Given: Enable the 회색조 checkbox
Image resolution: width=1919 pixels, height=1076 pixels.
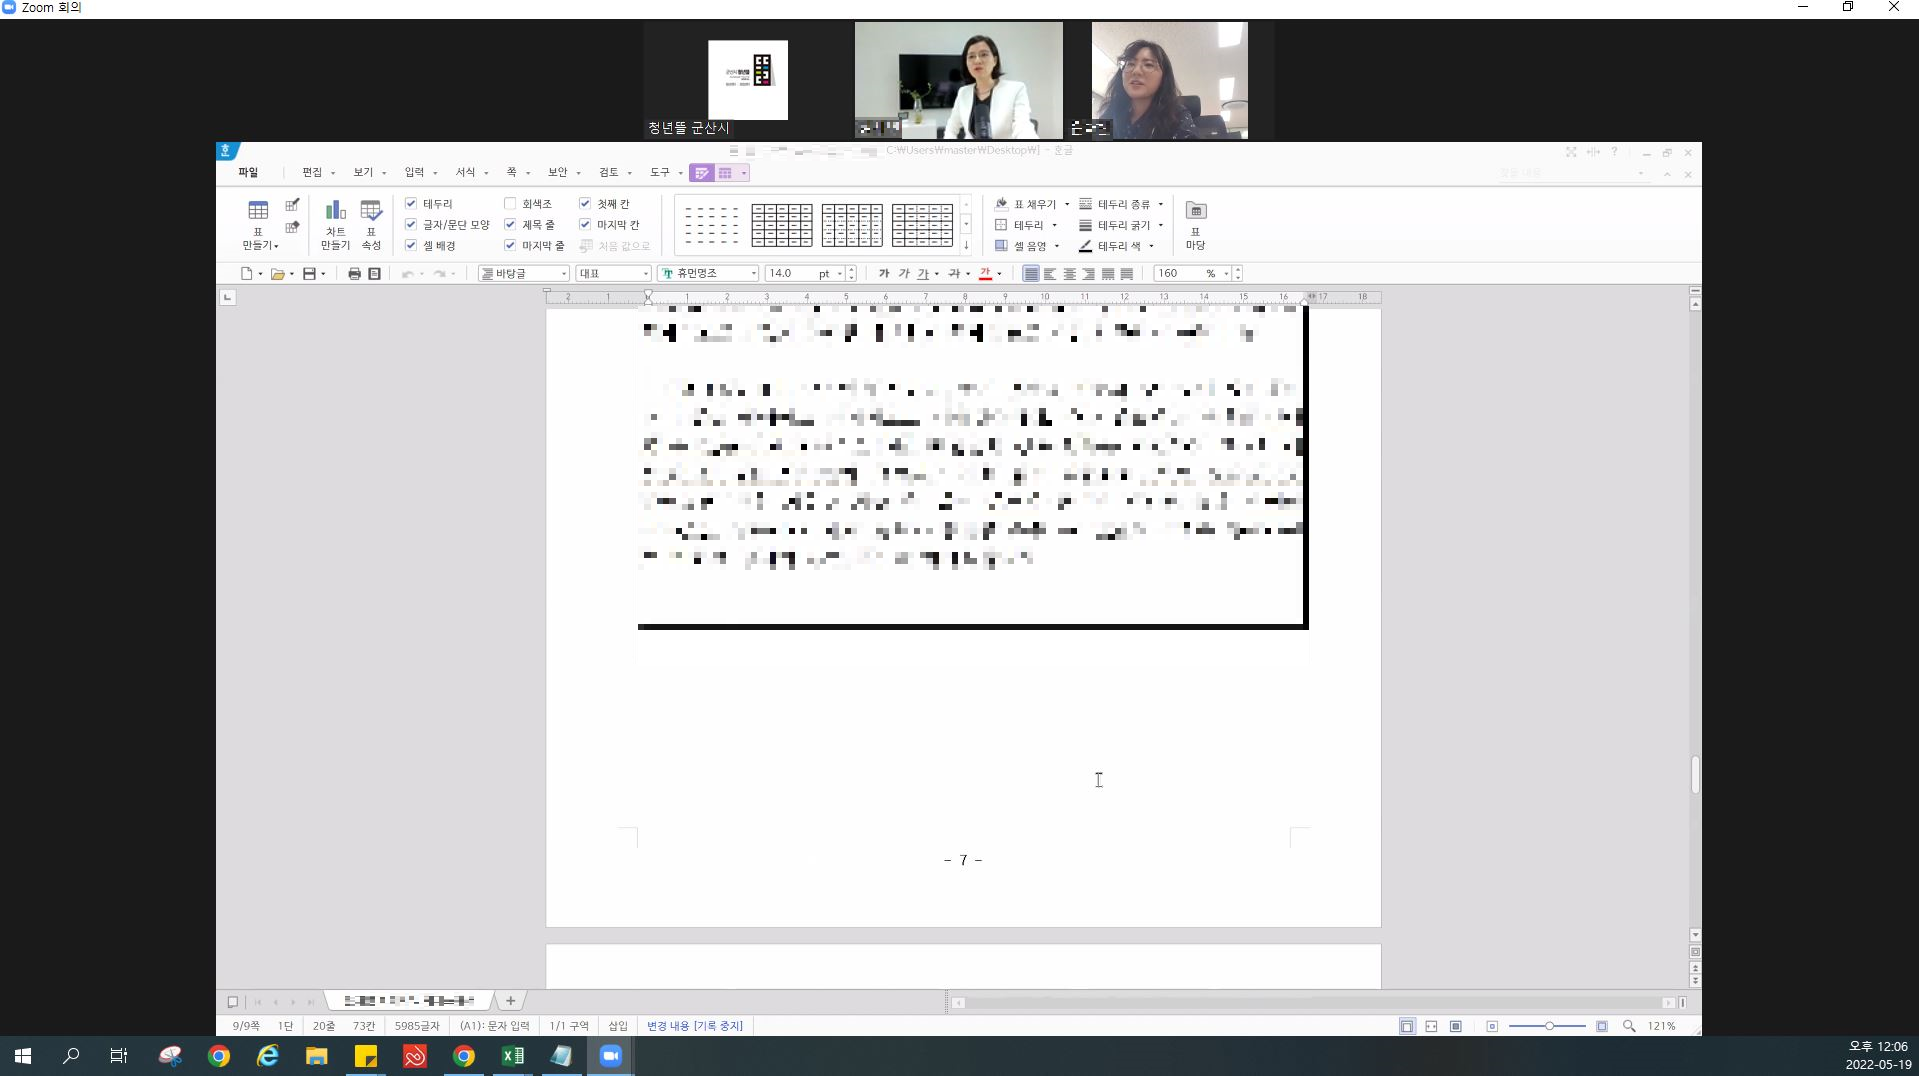Looking at the screenshot, I should point(510,204).
